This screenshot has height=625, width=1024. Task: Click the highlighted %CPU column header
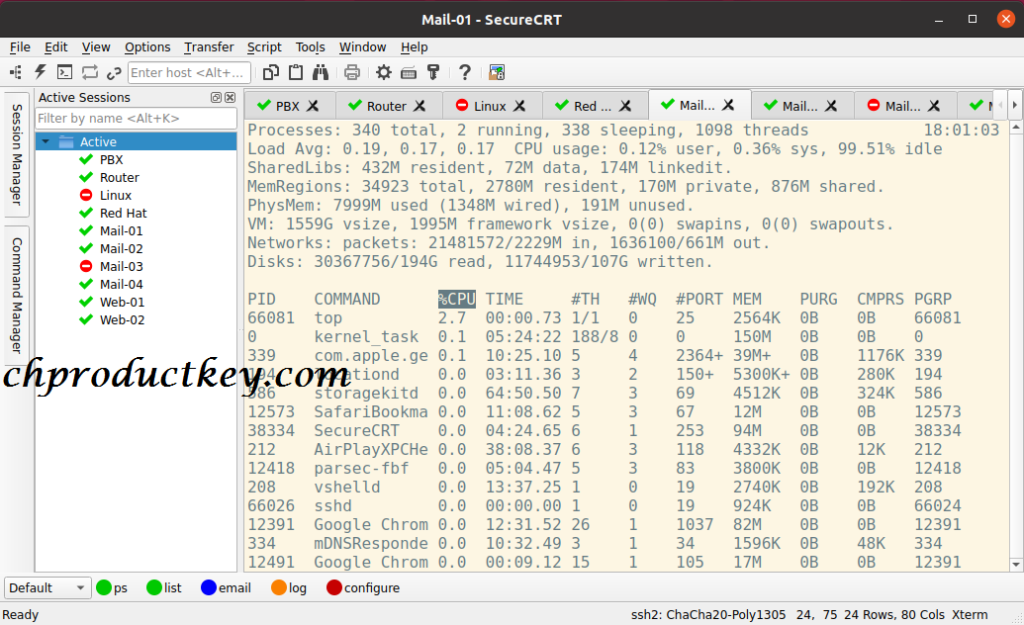coord(456,299)
